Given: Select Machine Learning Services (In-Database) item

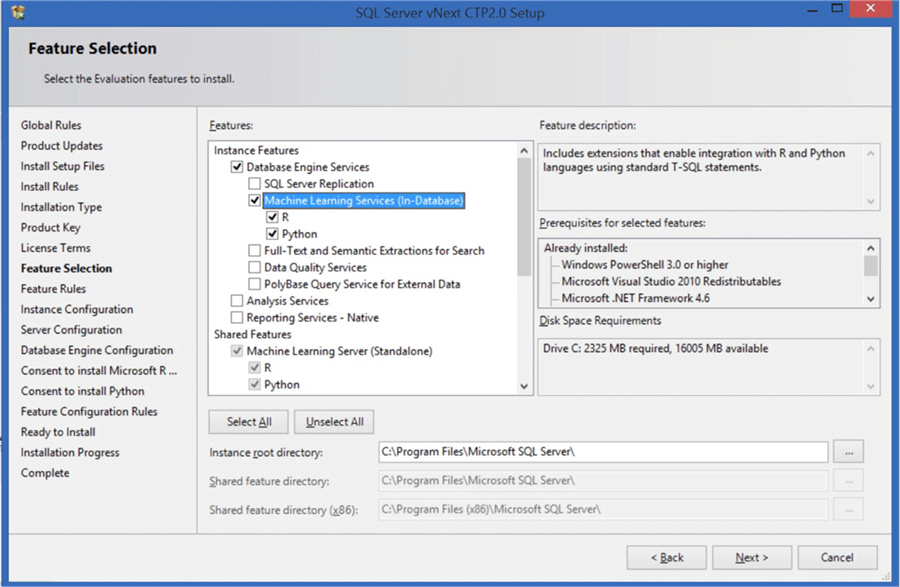Looking at the screenshot, I should coord(363,201).
